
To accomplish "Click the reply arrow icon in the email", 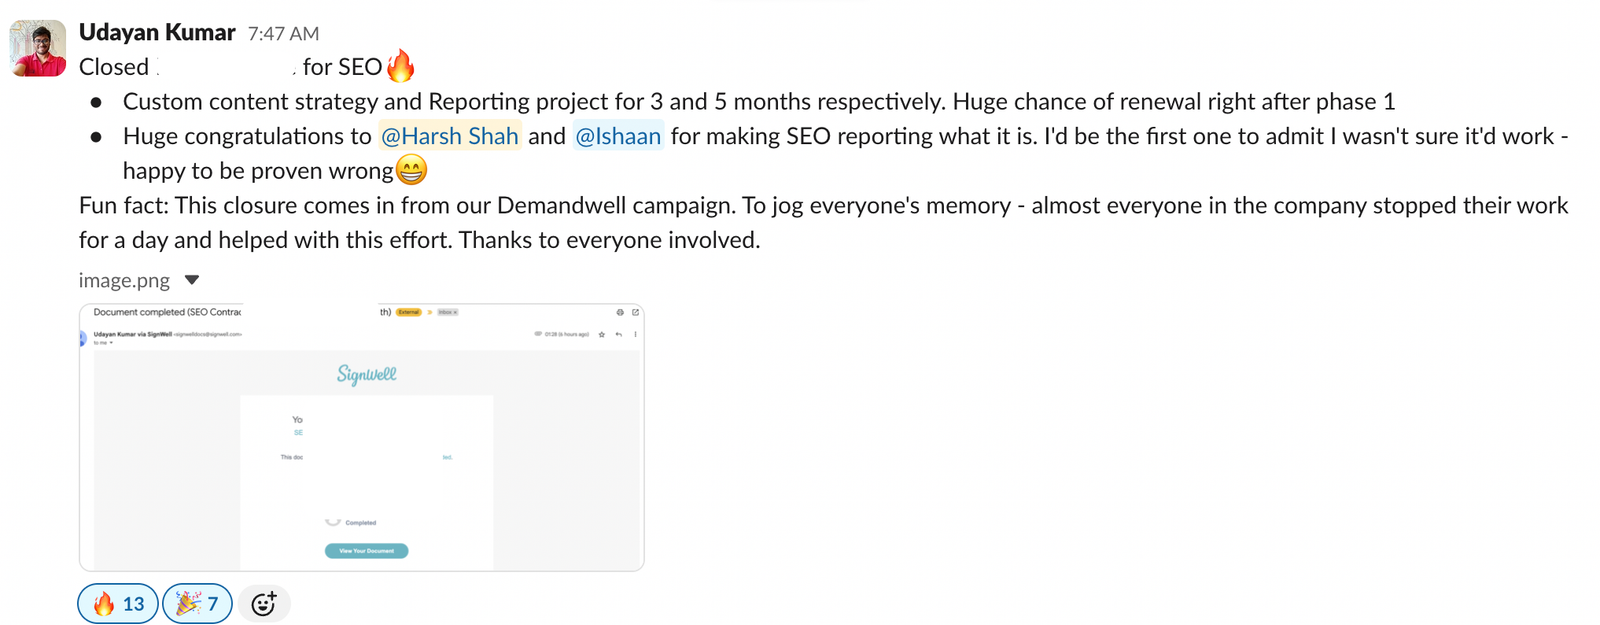I will pos(618,335).
